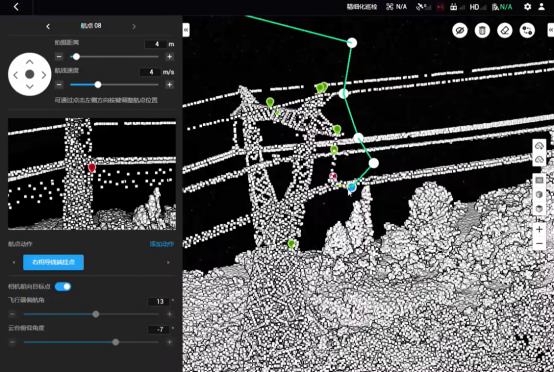Image resolution: width=554 pixels, height=372 pixels.
Task: Click the red circular warning status icon
Action: pos(440,7)
